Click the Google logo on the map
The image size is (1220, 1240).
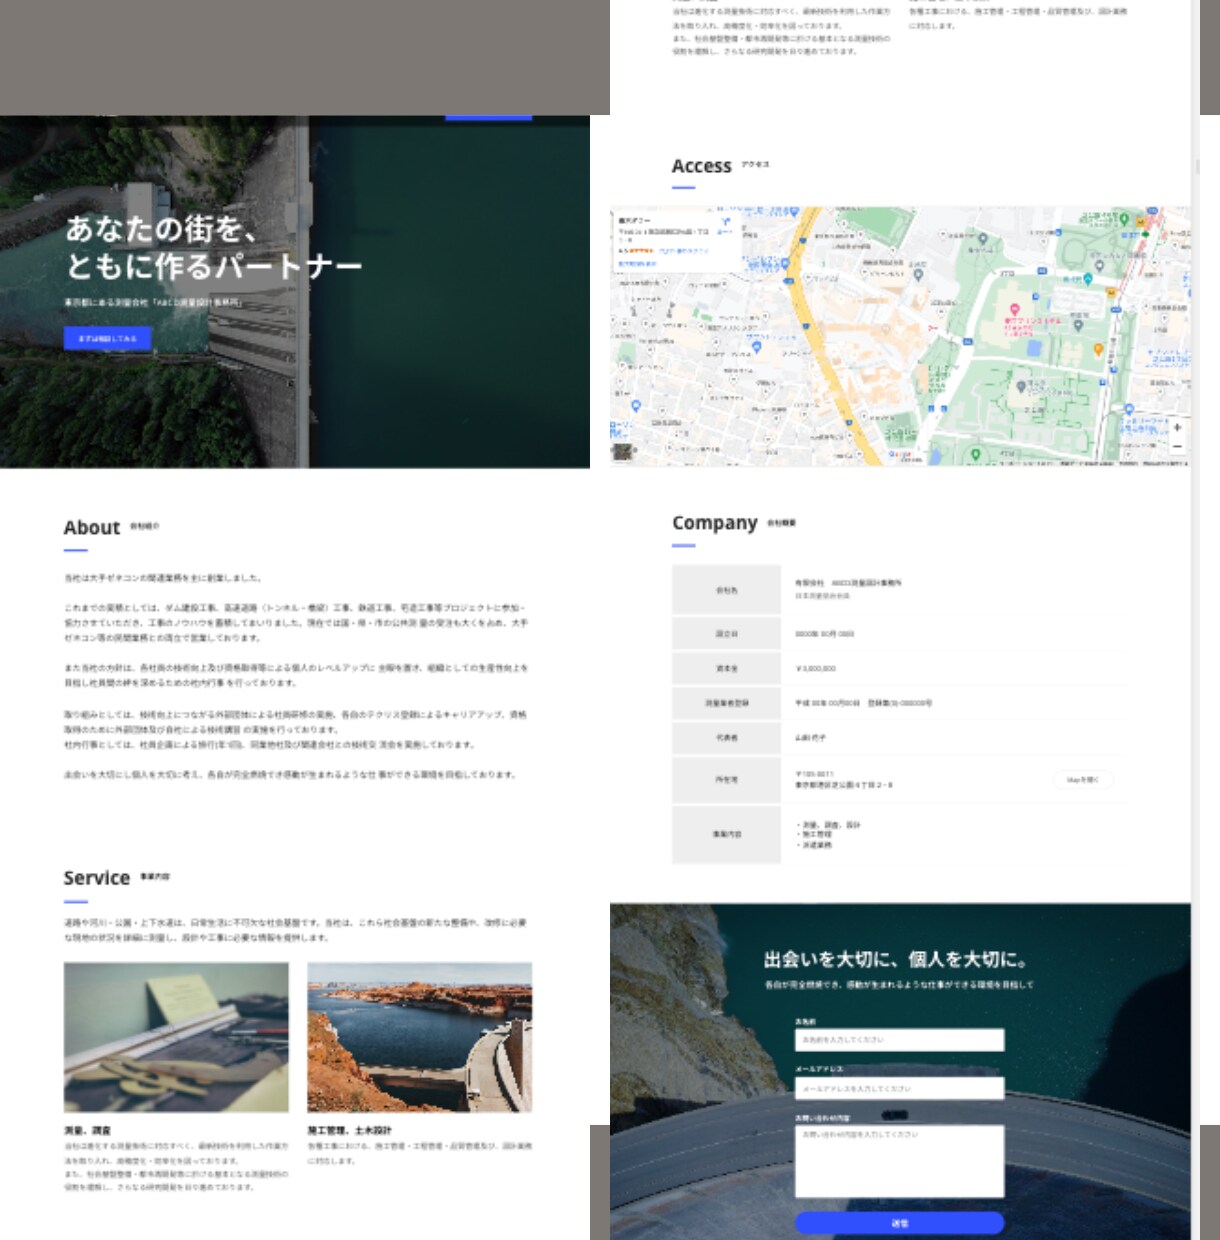[901, 455]
